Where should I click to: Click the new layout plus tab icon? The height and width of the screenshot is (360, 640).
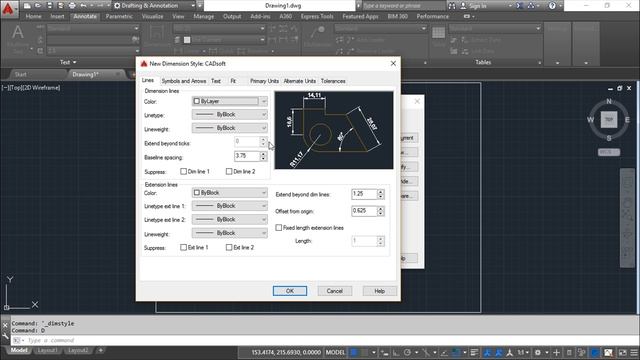[x=100, y=350]
